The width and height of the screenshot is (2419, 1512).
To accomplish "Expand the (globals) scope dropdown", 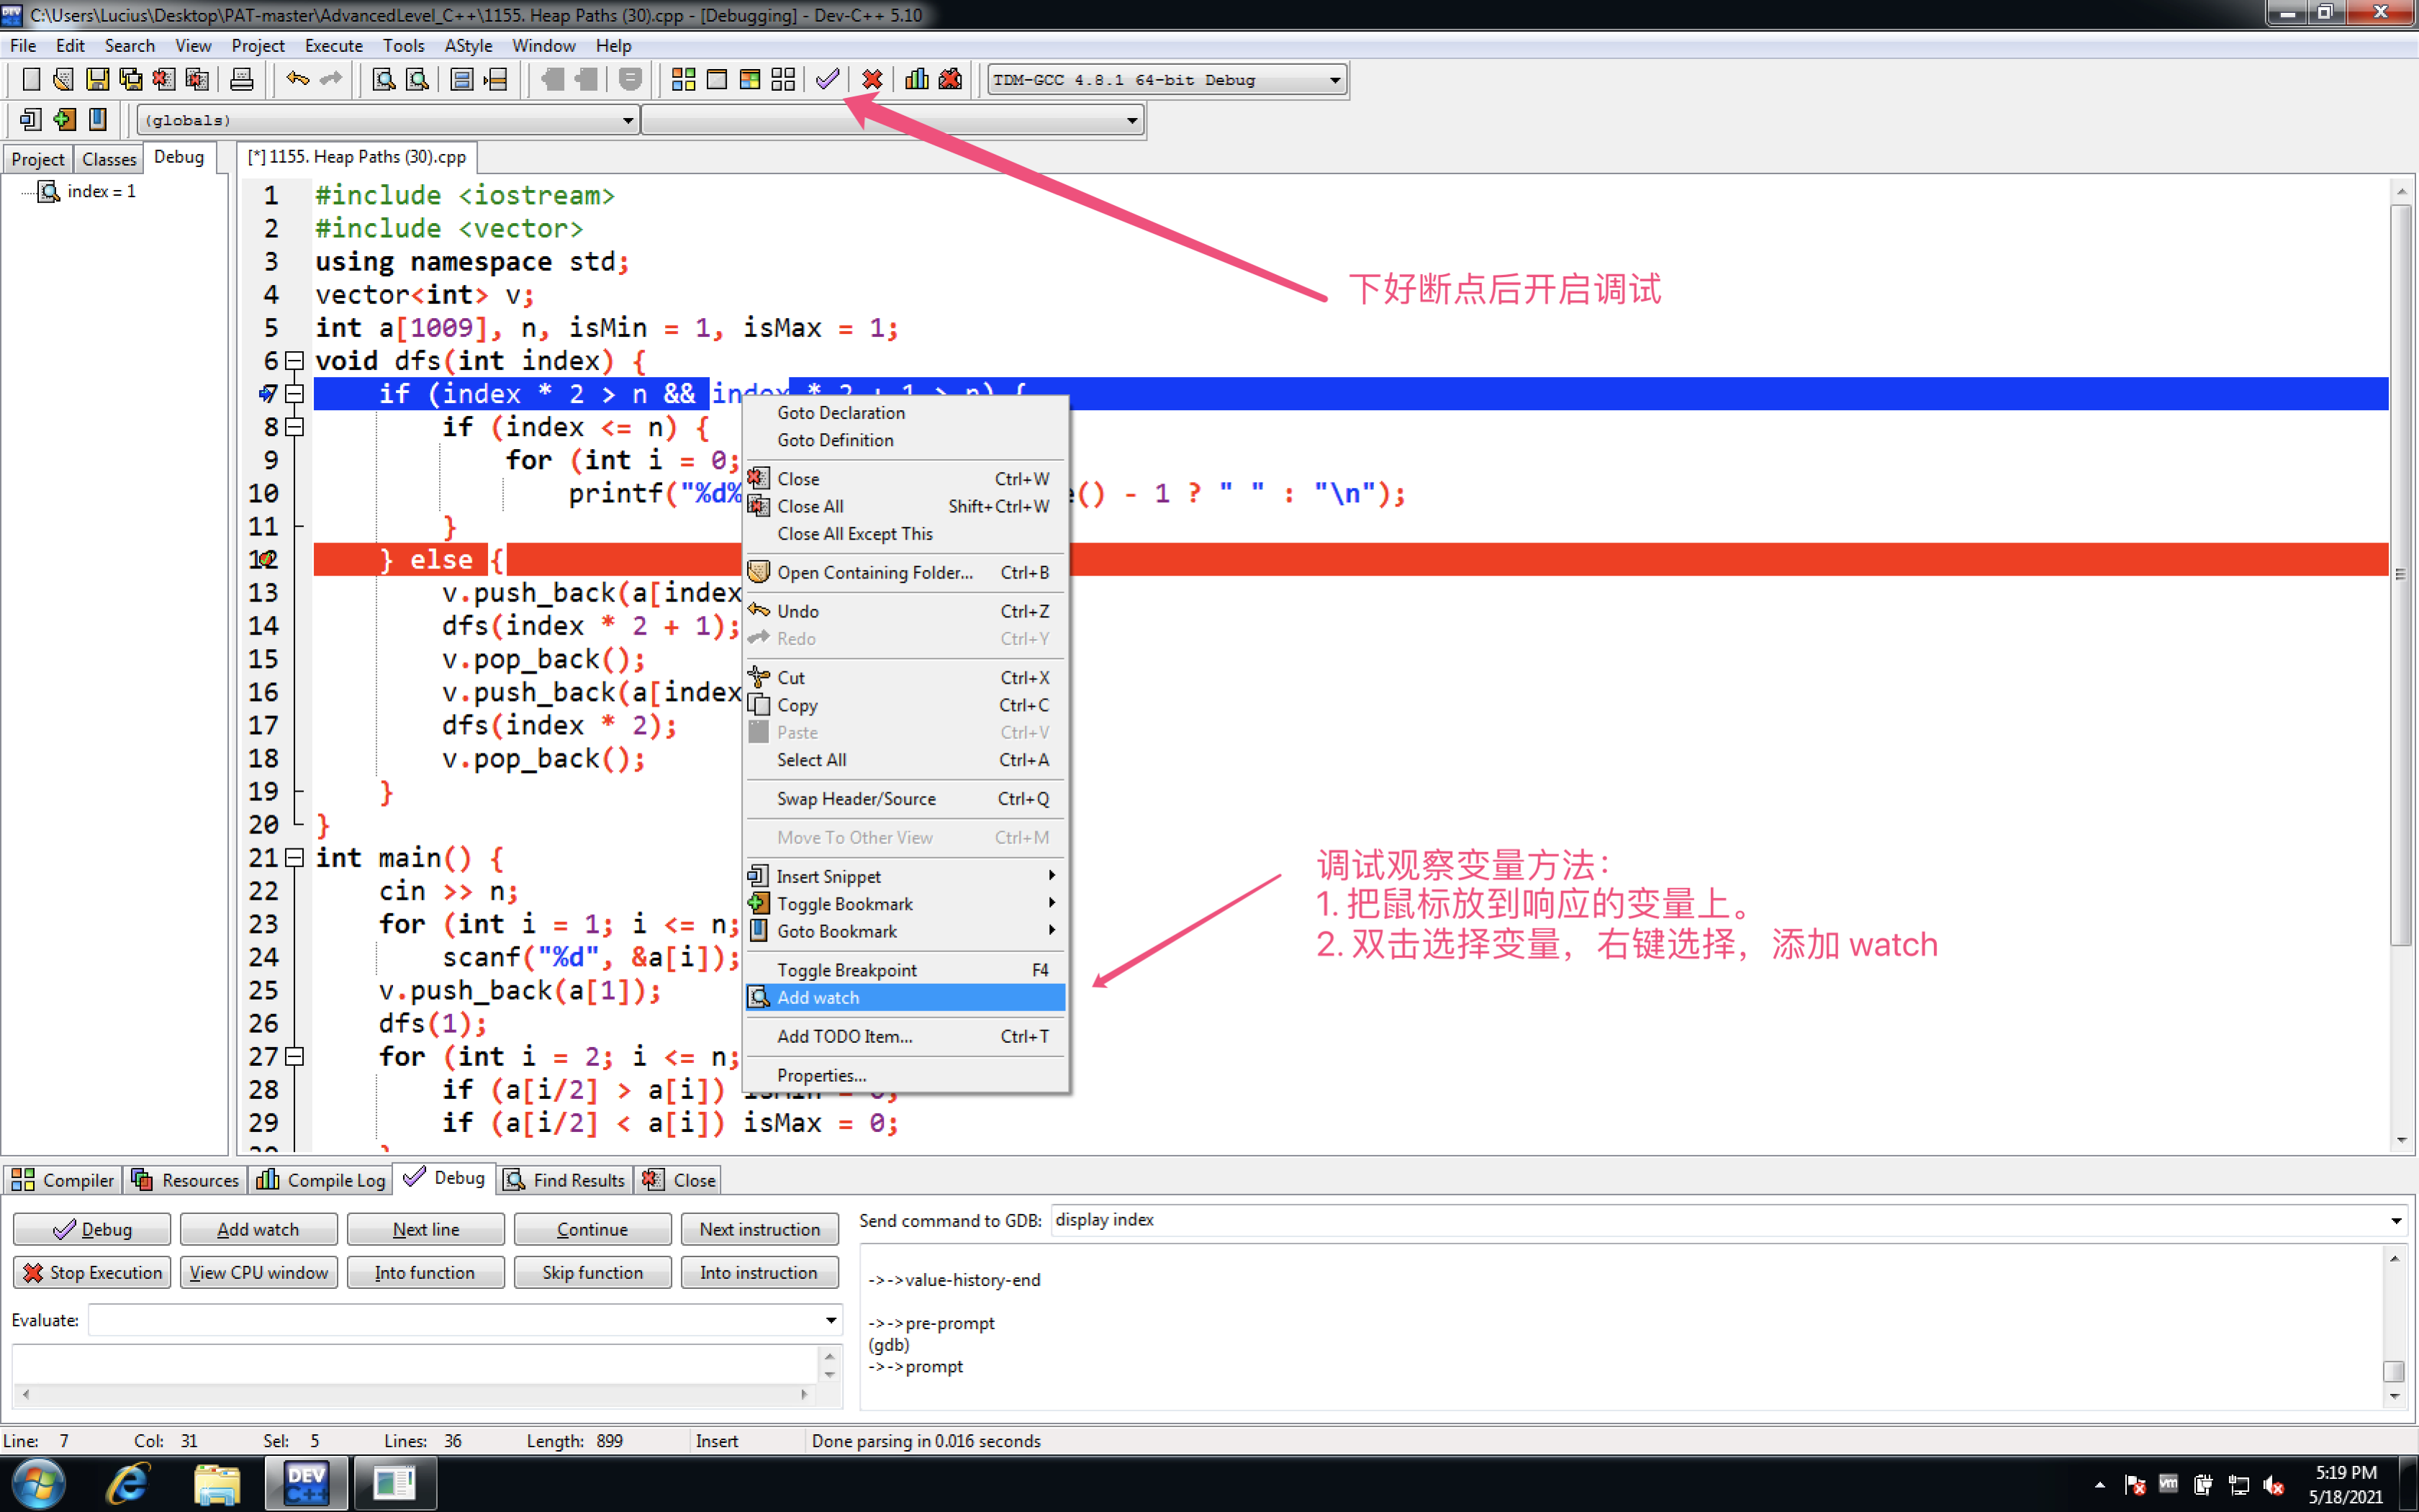I will [627, 121].
